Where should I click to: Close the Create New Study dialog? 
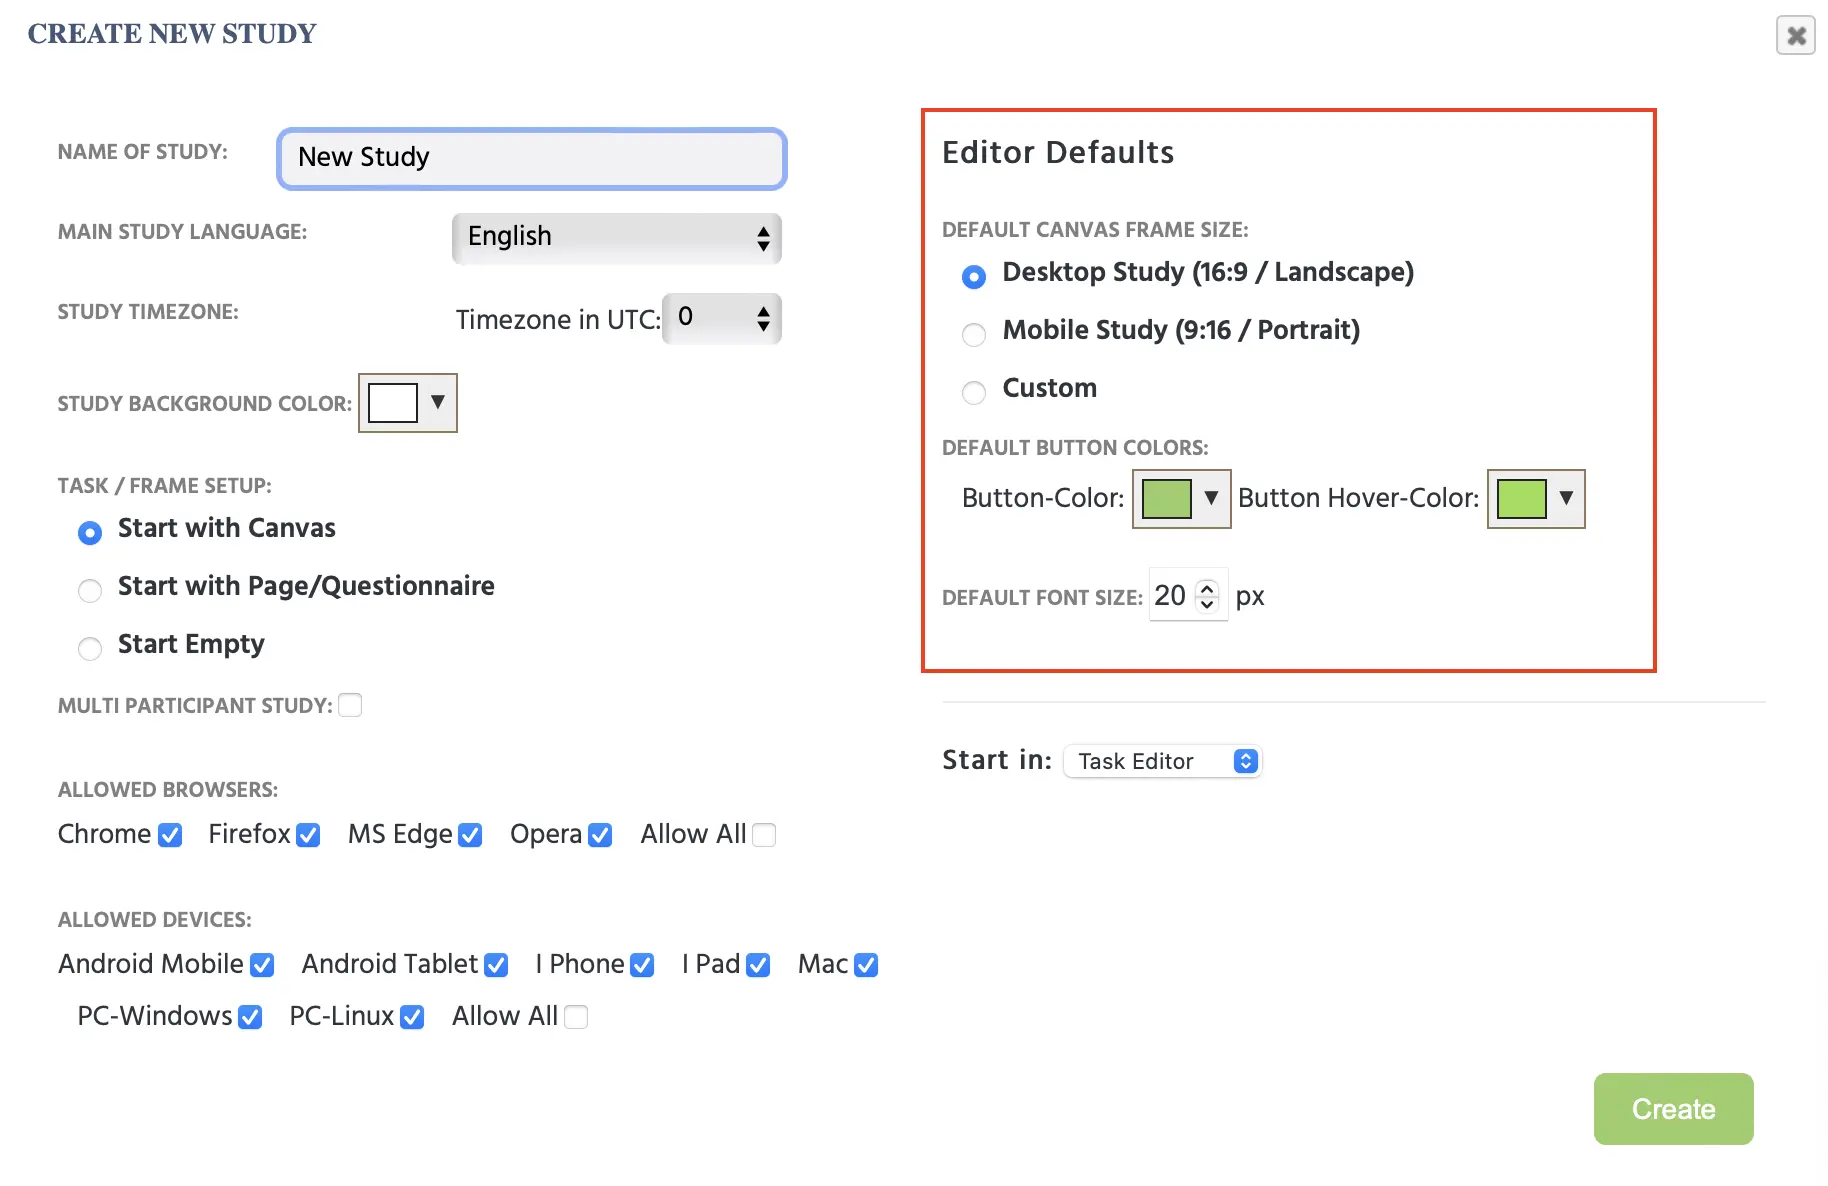(1795, 35)
